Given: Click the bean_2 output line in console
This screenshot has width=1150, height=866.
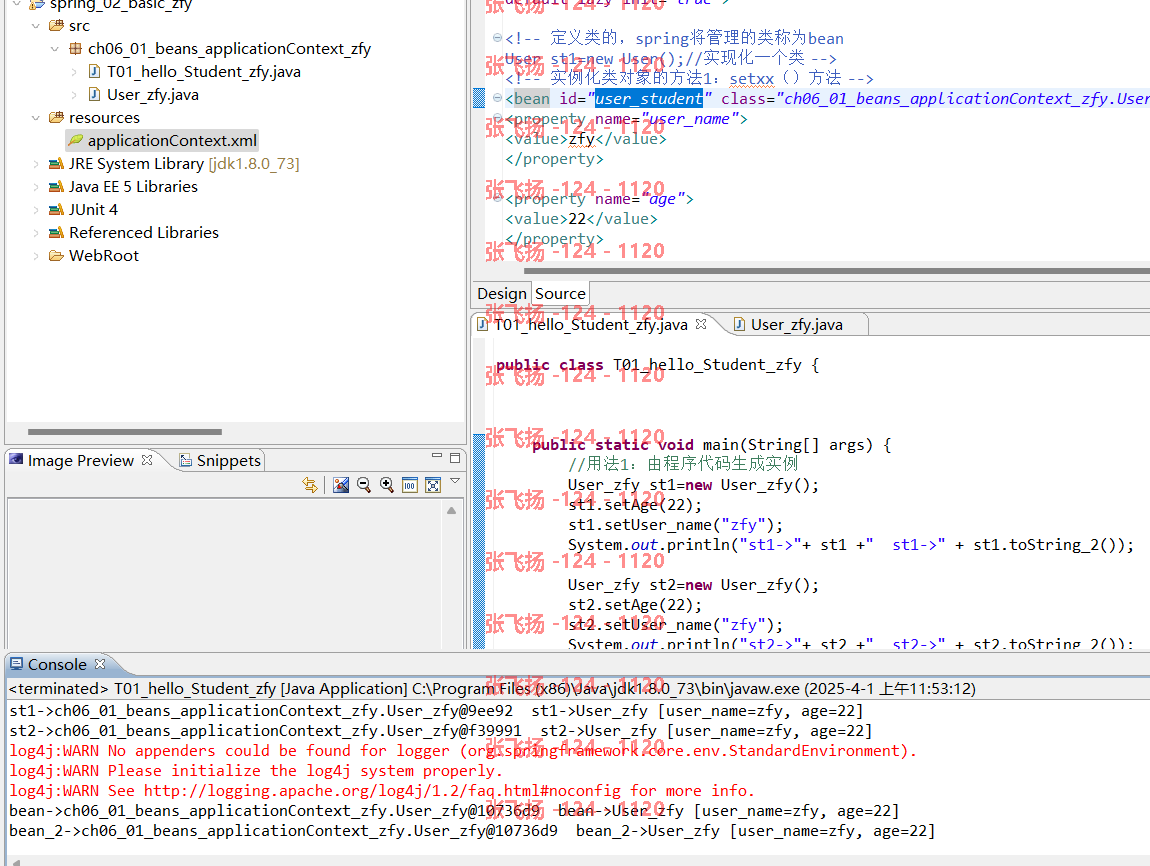Looking at the screenshot, I should tap(472, 831).
